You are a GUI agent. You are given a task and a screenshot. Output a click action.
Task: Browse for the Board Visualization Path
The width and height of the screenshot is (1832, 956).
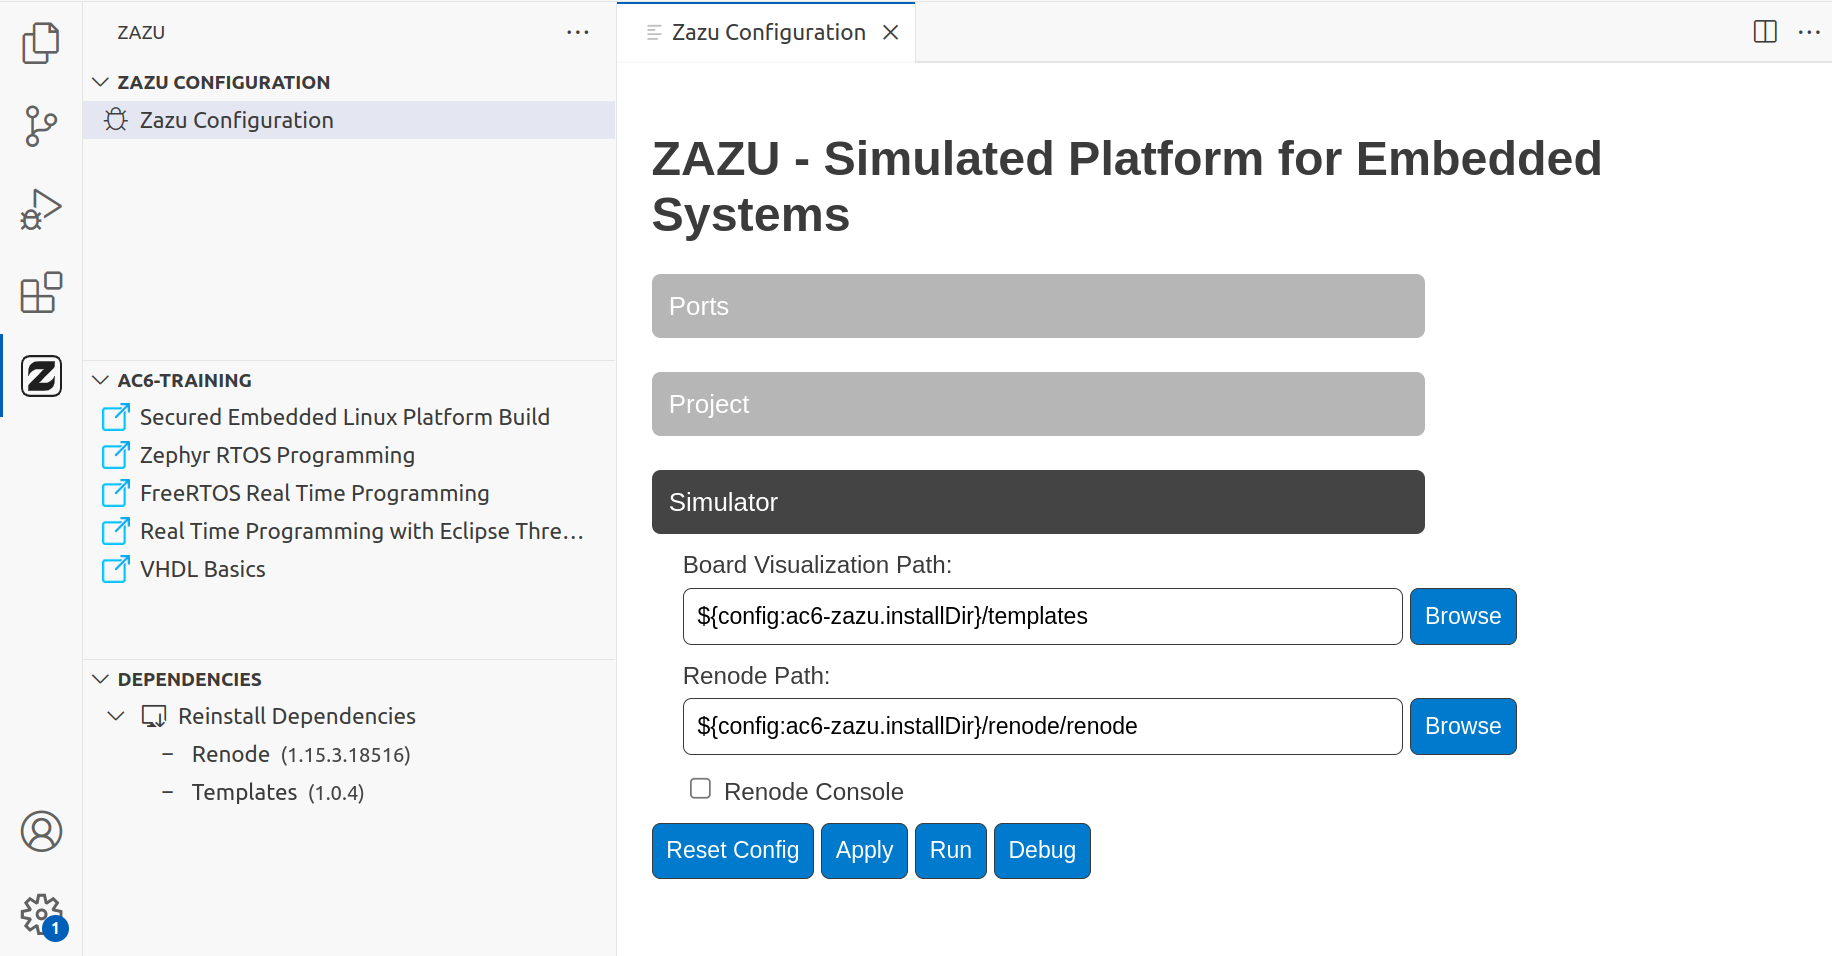point(1463,616)
